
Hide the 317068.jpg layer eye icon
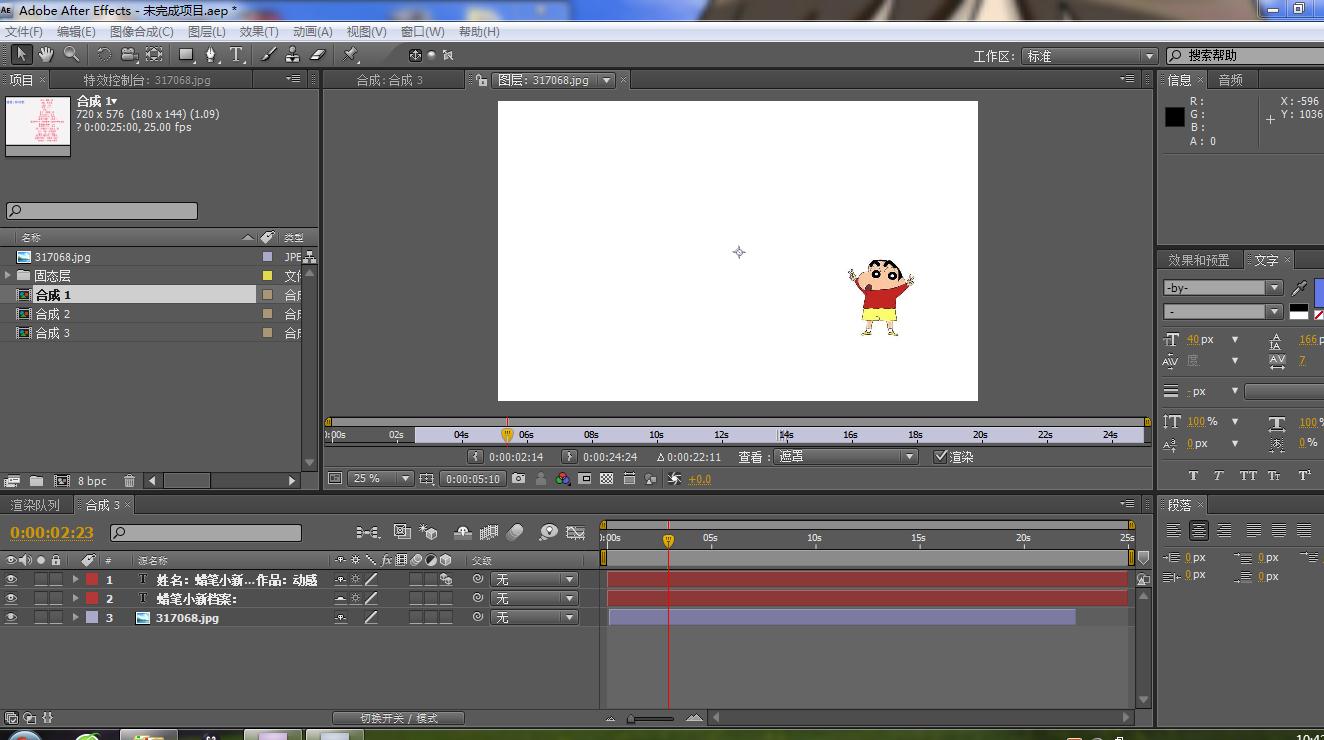(11, 617)
